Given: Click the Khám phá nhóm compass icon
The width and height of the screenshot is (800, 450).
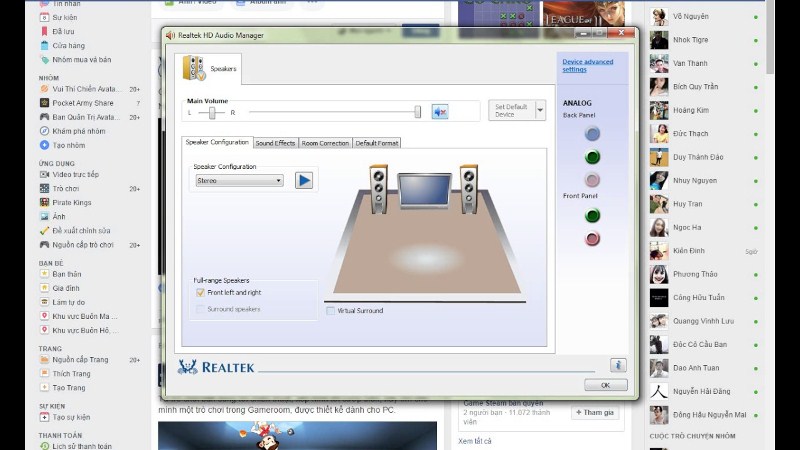Looking at the screenshot, I should [44, 131].
